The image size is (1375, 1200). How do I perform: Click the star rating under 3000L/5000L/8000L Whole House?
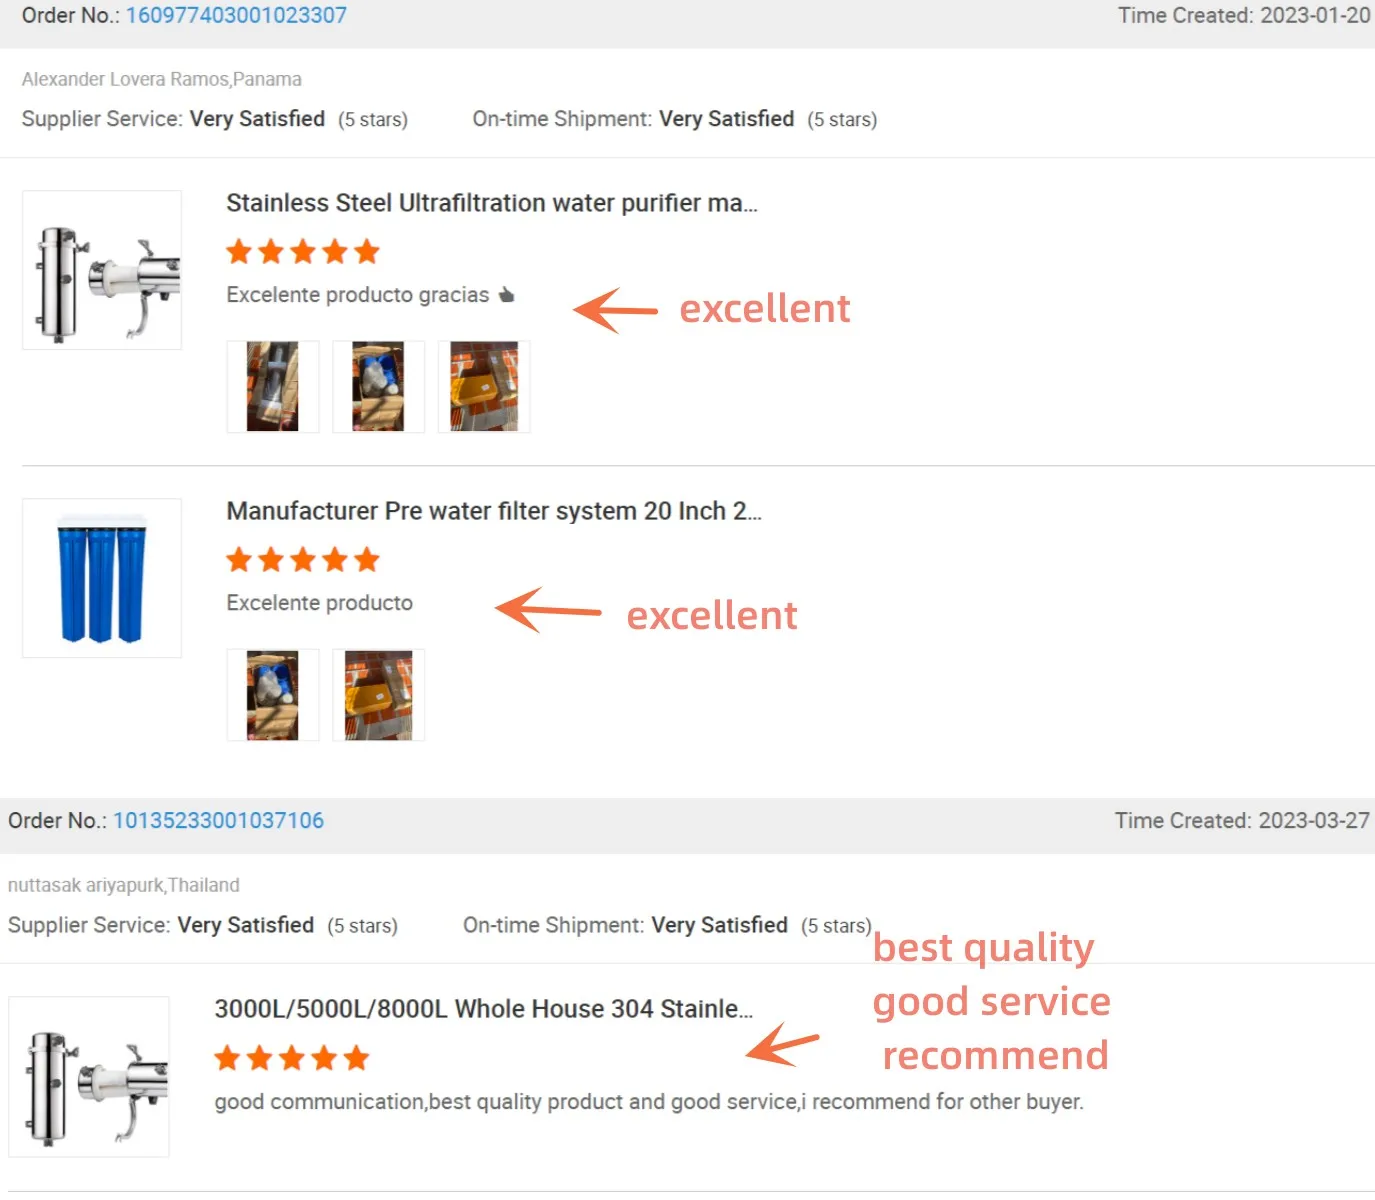[291, 1058]
